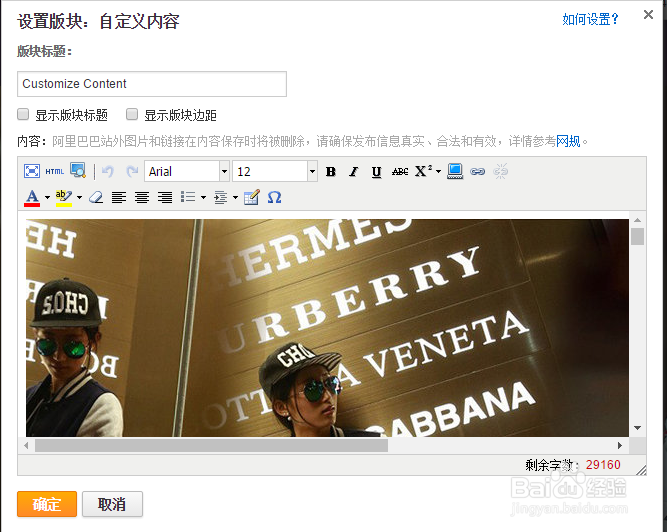This screenshot has height=532, width=667.
Task: Apply underline formatting
Action: 376,171
